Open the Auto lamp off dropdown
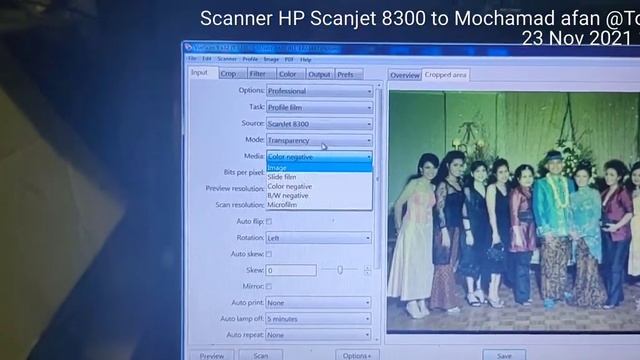Image resolution: width=640 pixels, height=360 pixels. [318, 319]
